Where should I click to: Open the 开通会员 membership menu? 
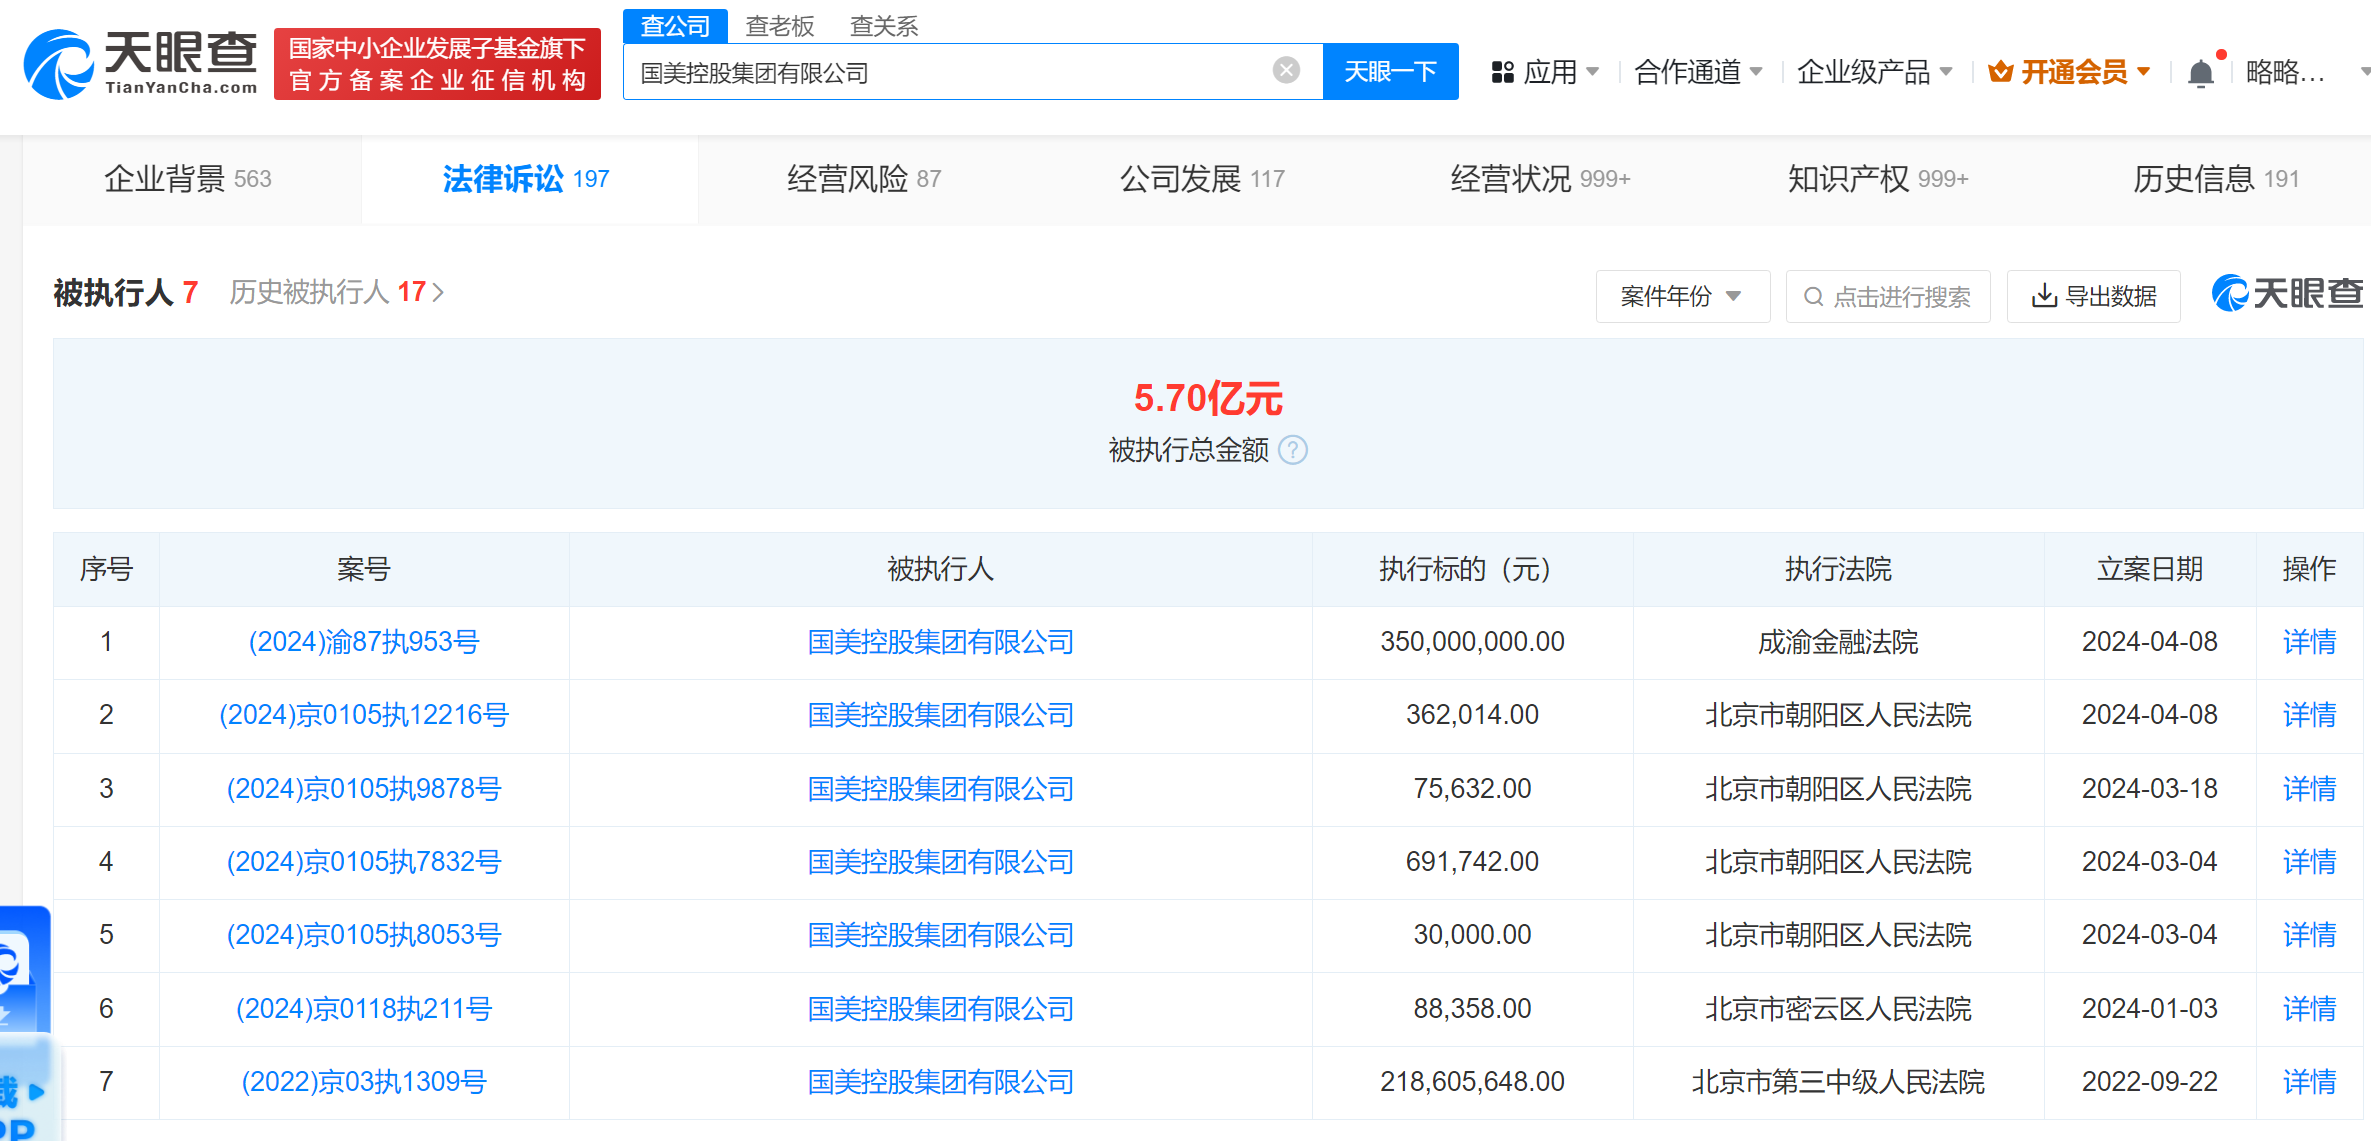[2069, 72]
